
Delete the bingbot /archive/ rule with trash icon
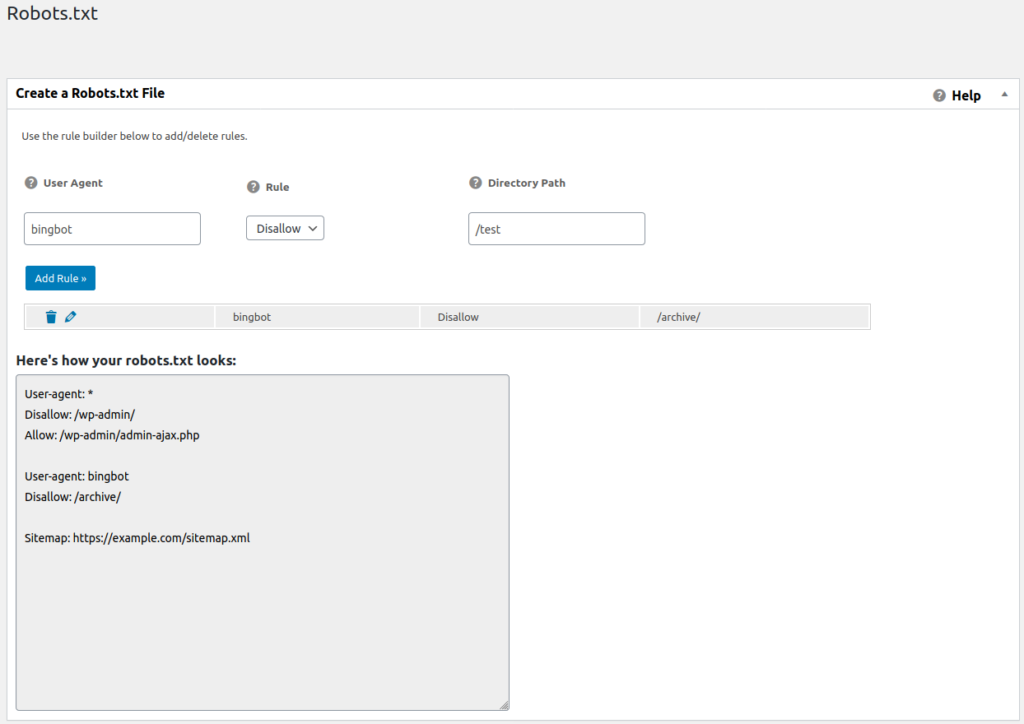[x=51, y=317]
